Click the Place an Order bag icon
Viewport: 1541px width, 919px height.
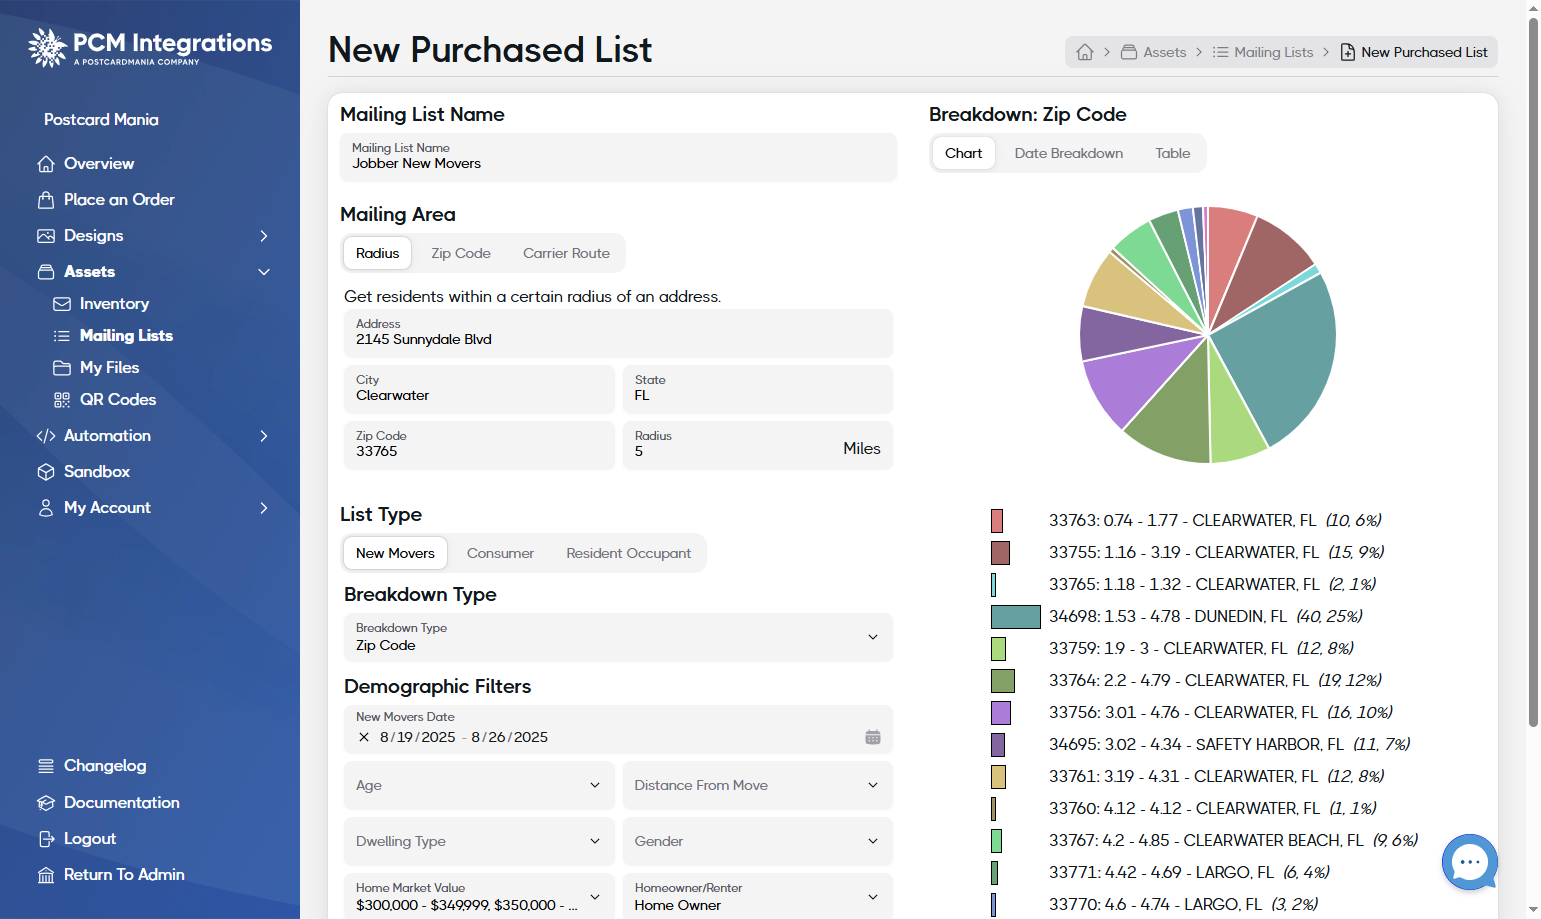(x=46, y=200)
